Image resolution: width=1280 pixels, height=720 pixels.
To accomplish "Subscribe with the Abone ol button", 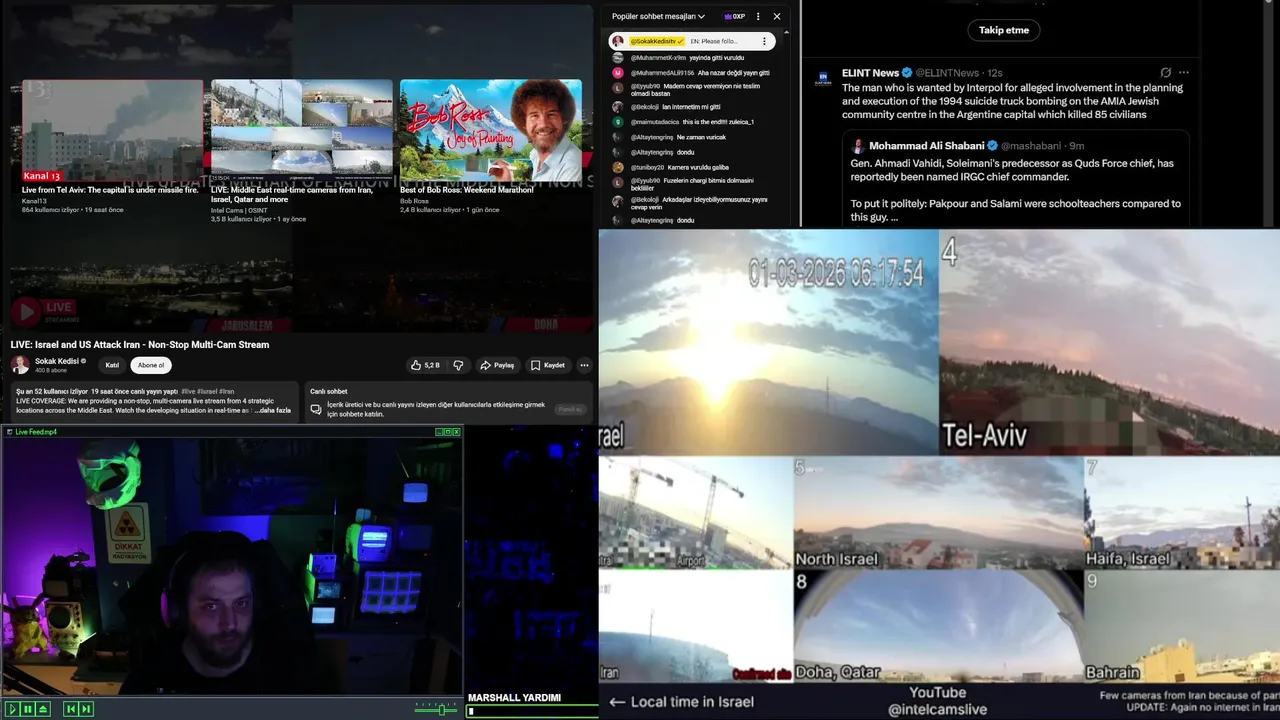I will [151, 365].
